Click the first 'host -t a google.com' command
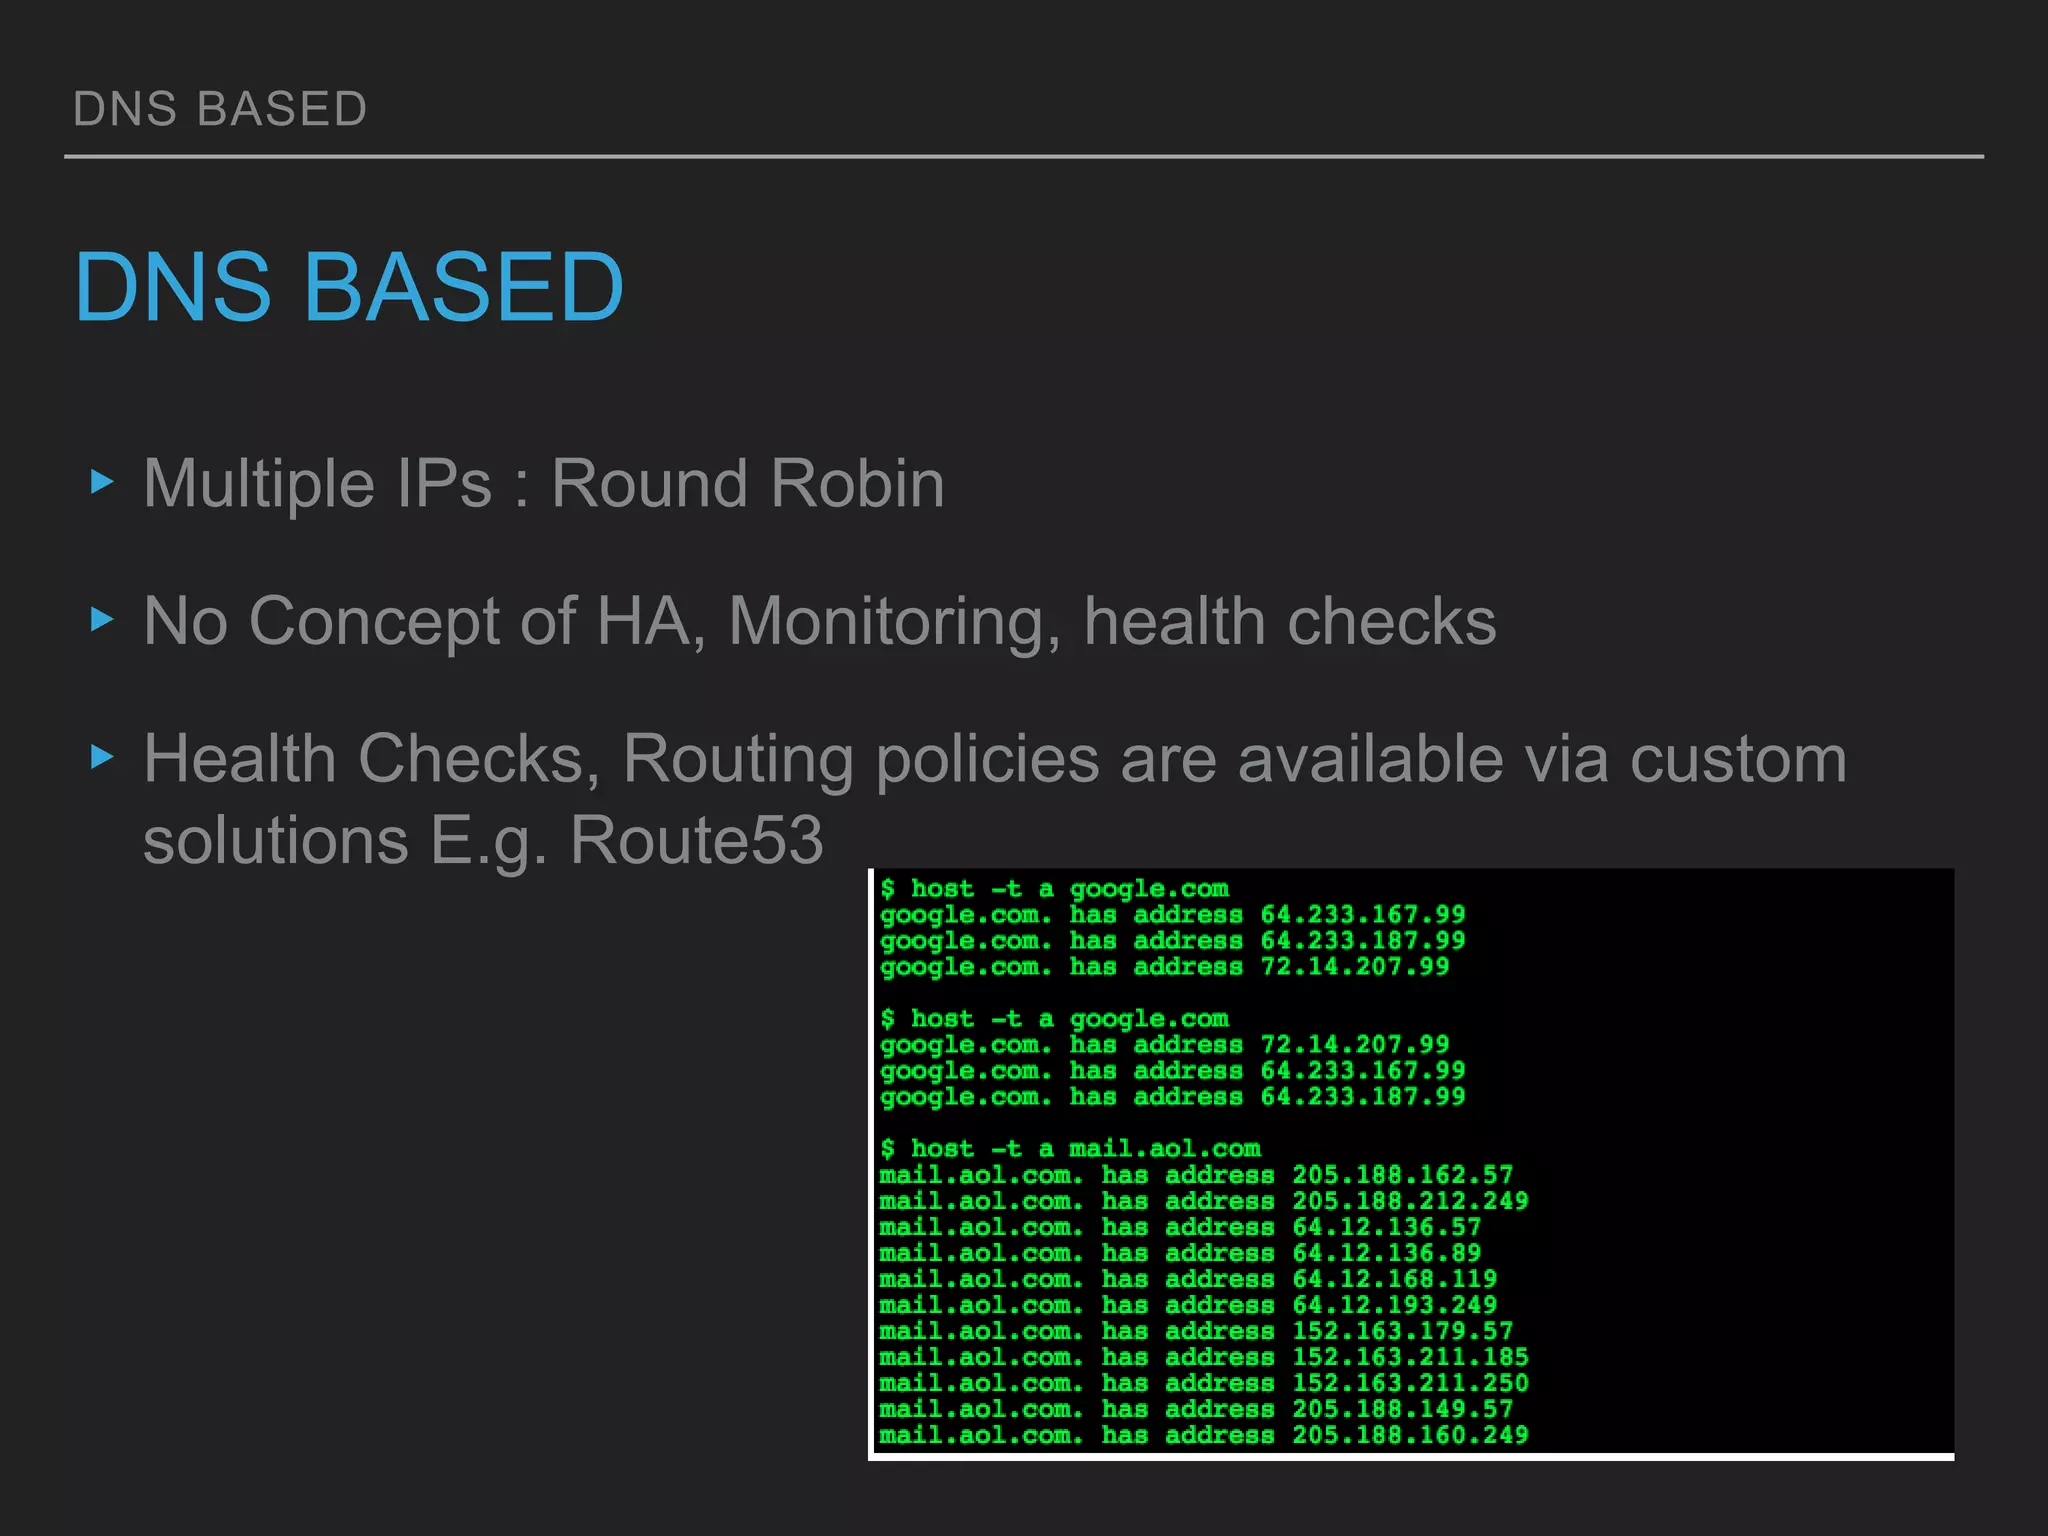 (1055, 888)
